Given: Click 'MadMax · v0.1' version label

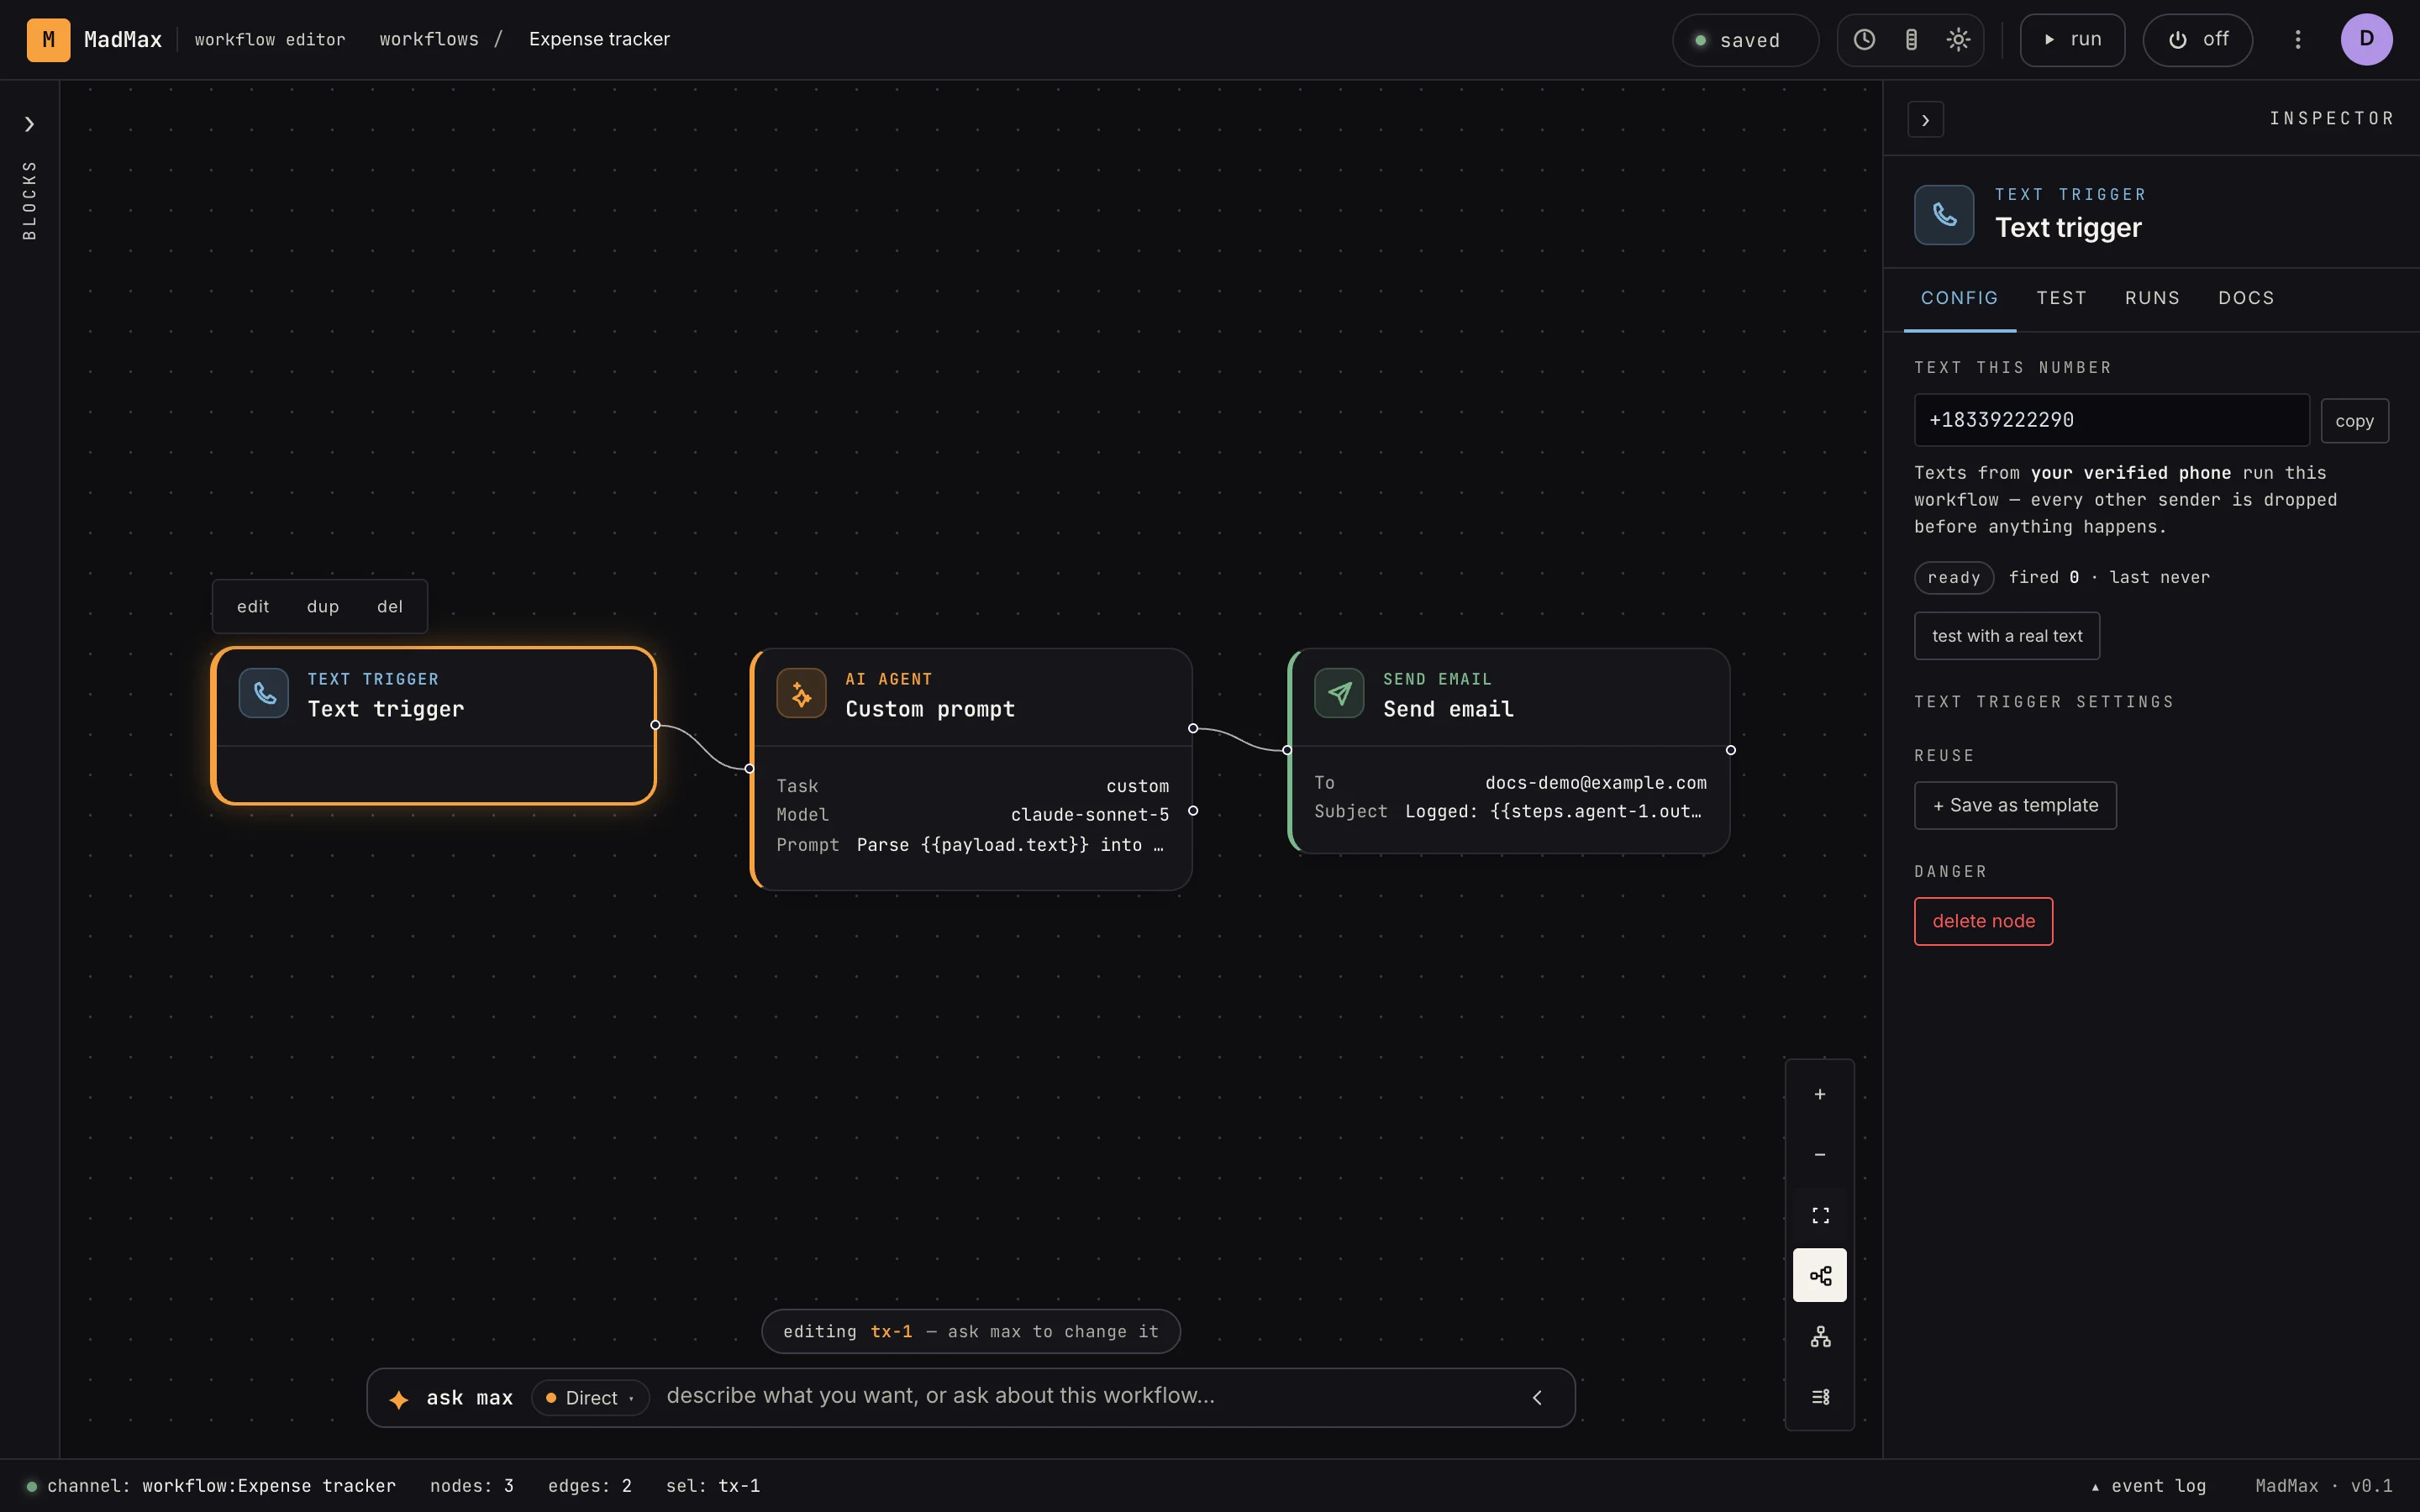Looking at the screenshot, I should point(2324,1486).
